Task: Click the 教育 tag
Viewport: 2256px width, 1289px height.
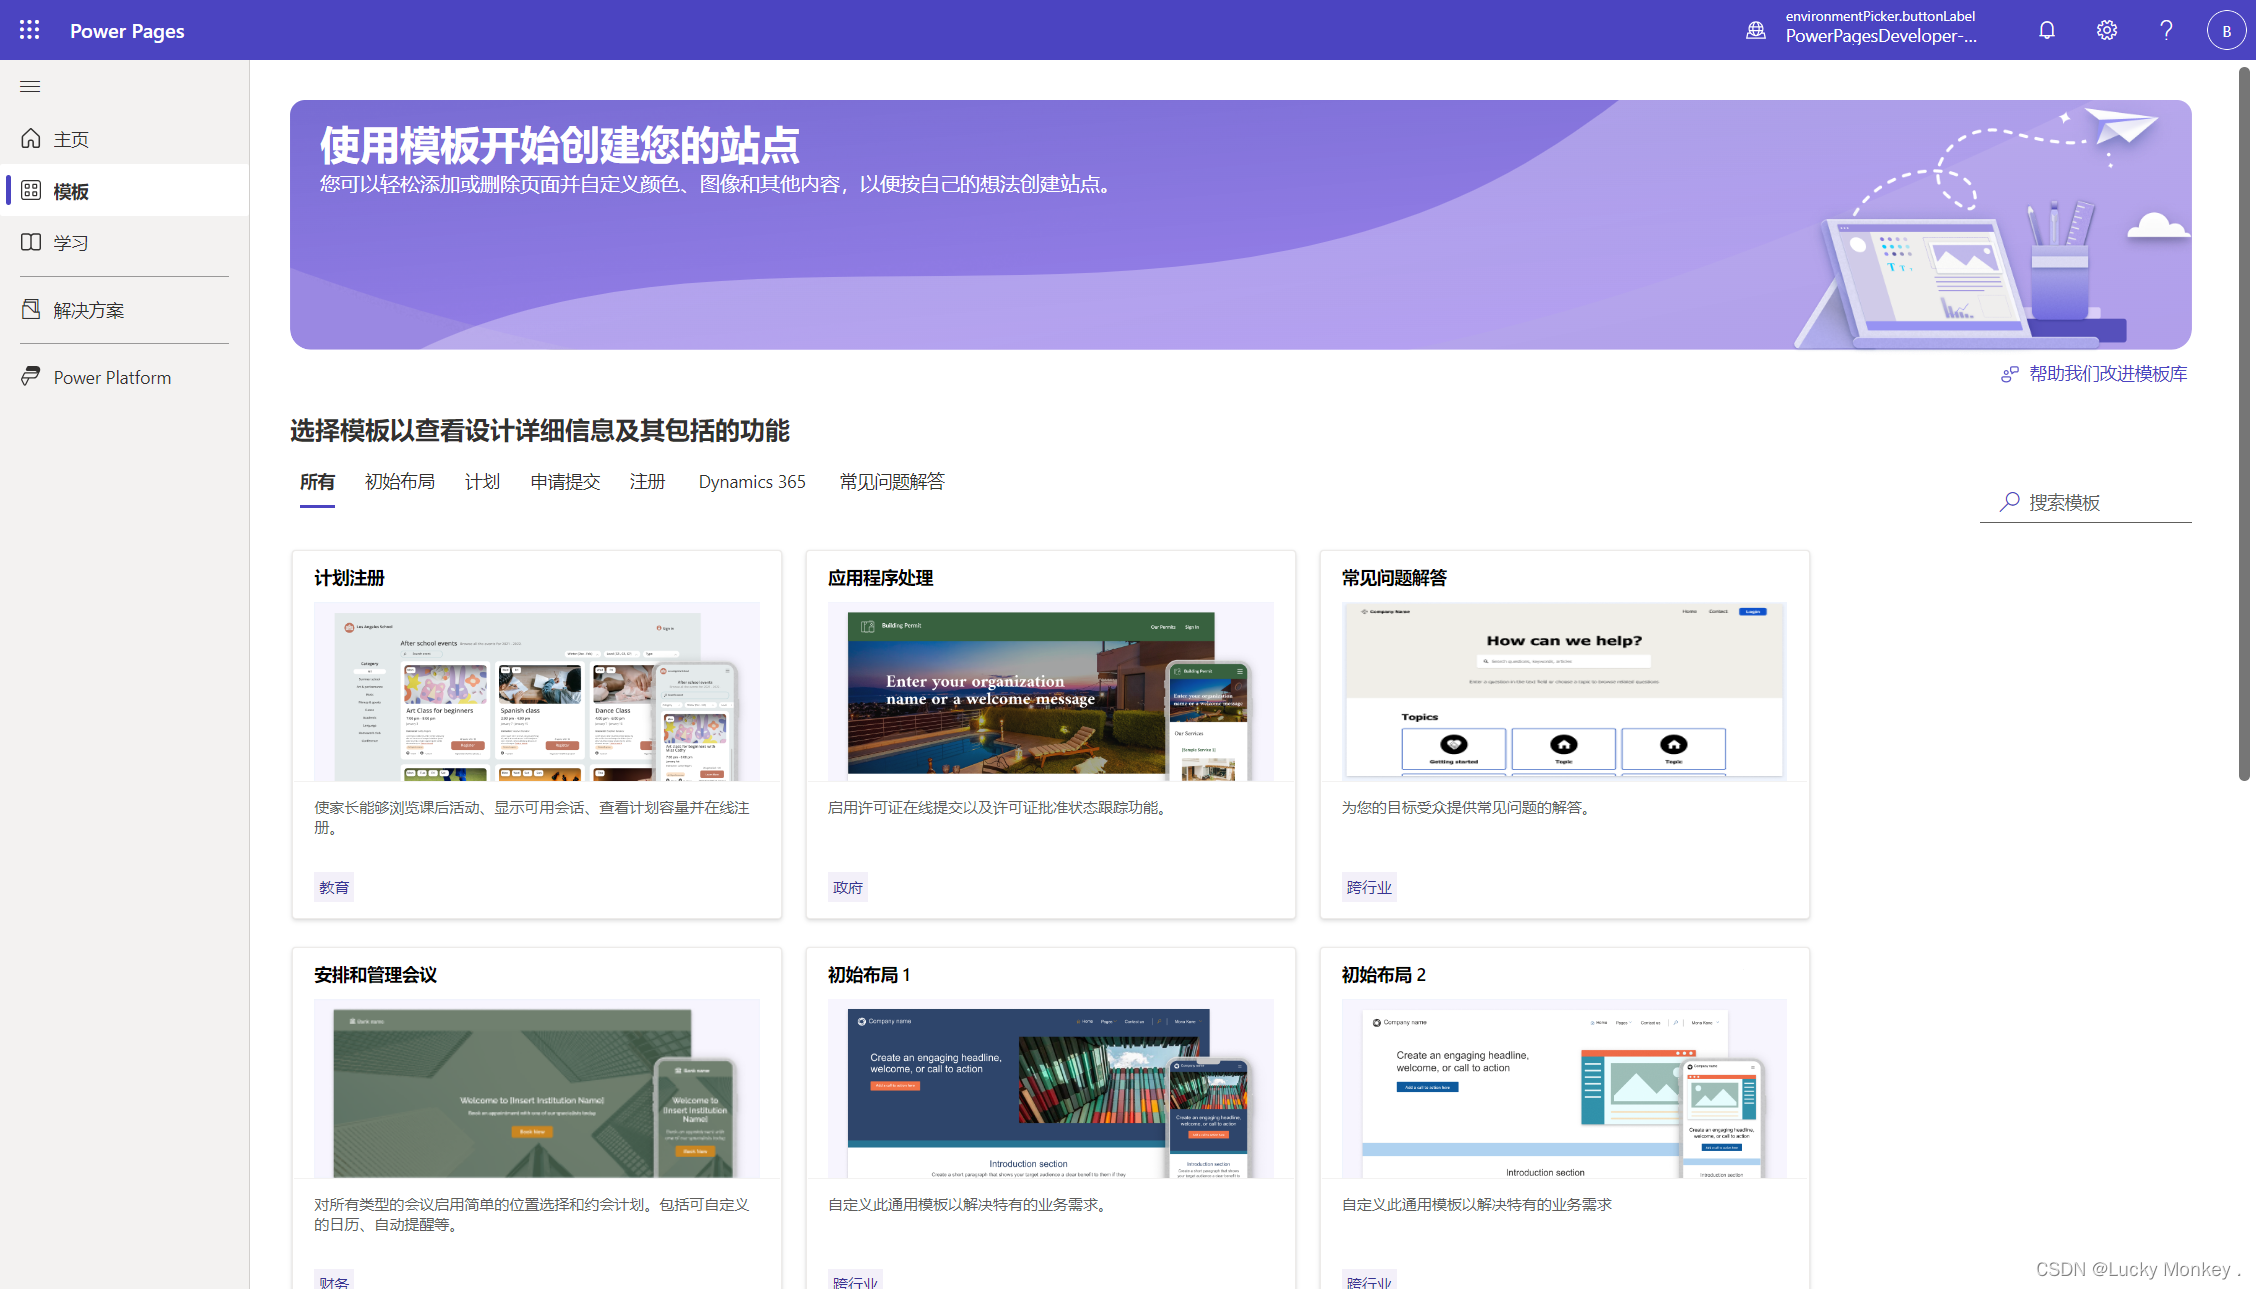Action: point(334,887)
